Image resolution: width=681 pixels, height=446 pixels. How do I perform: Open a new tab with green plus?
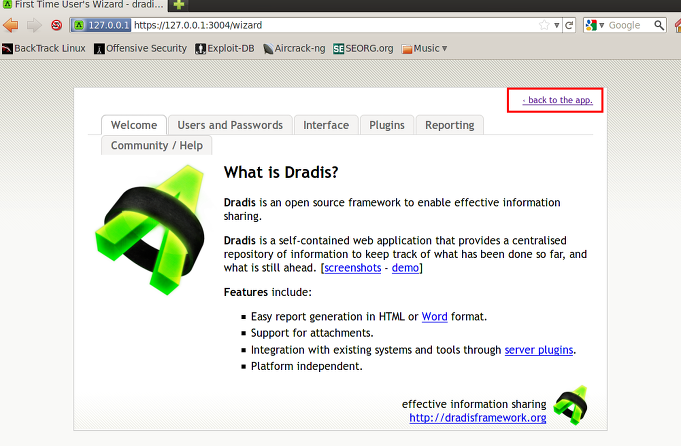pos(179,5)
